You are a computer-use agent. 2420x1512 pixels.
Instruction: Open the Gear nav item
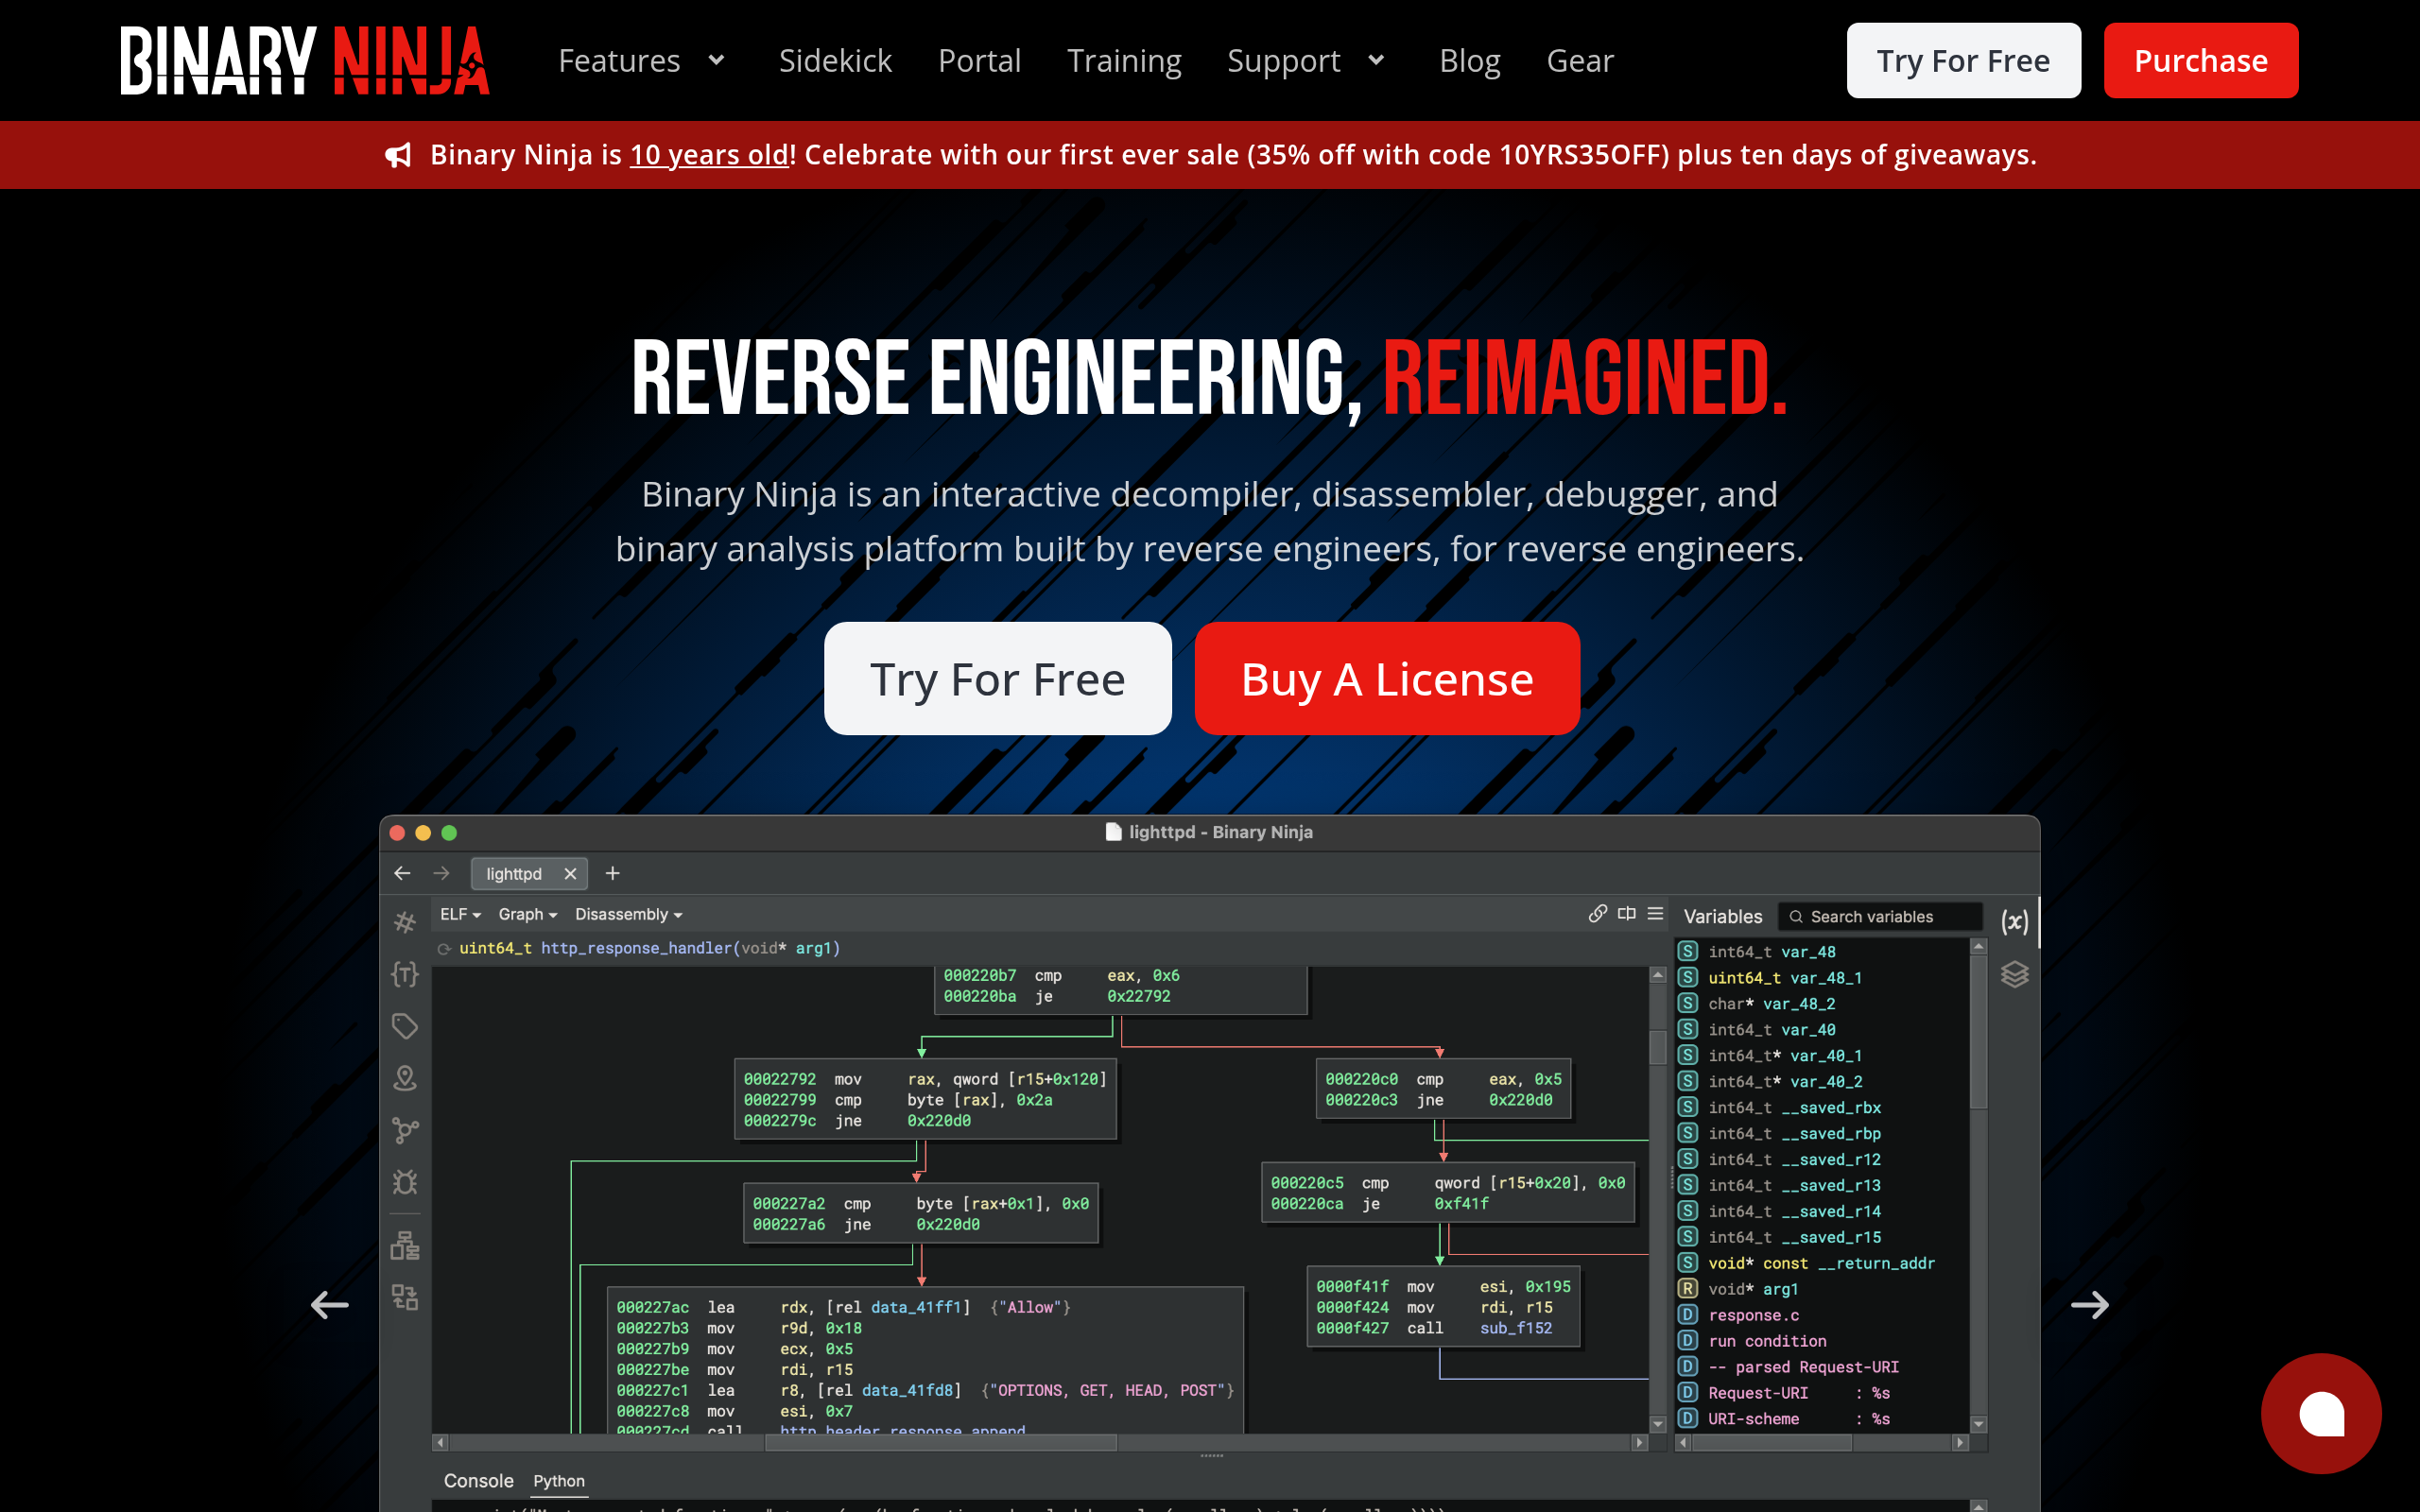coord(1580,61)
